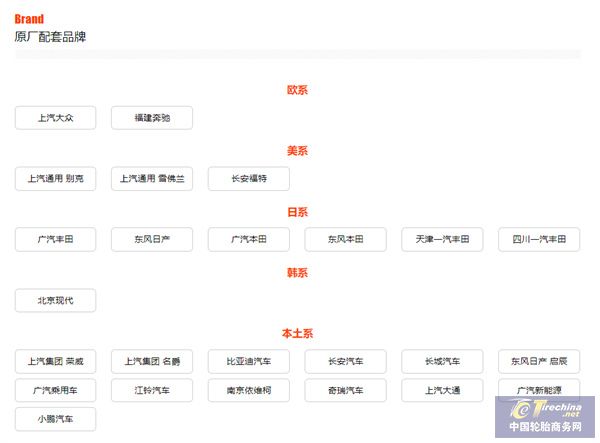This screenshot has width=600, height=443.
Task: Choose the 上汽集团 荣威 button
Action: coord(55,361)
